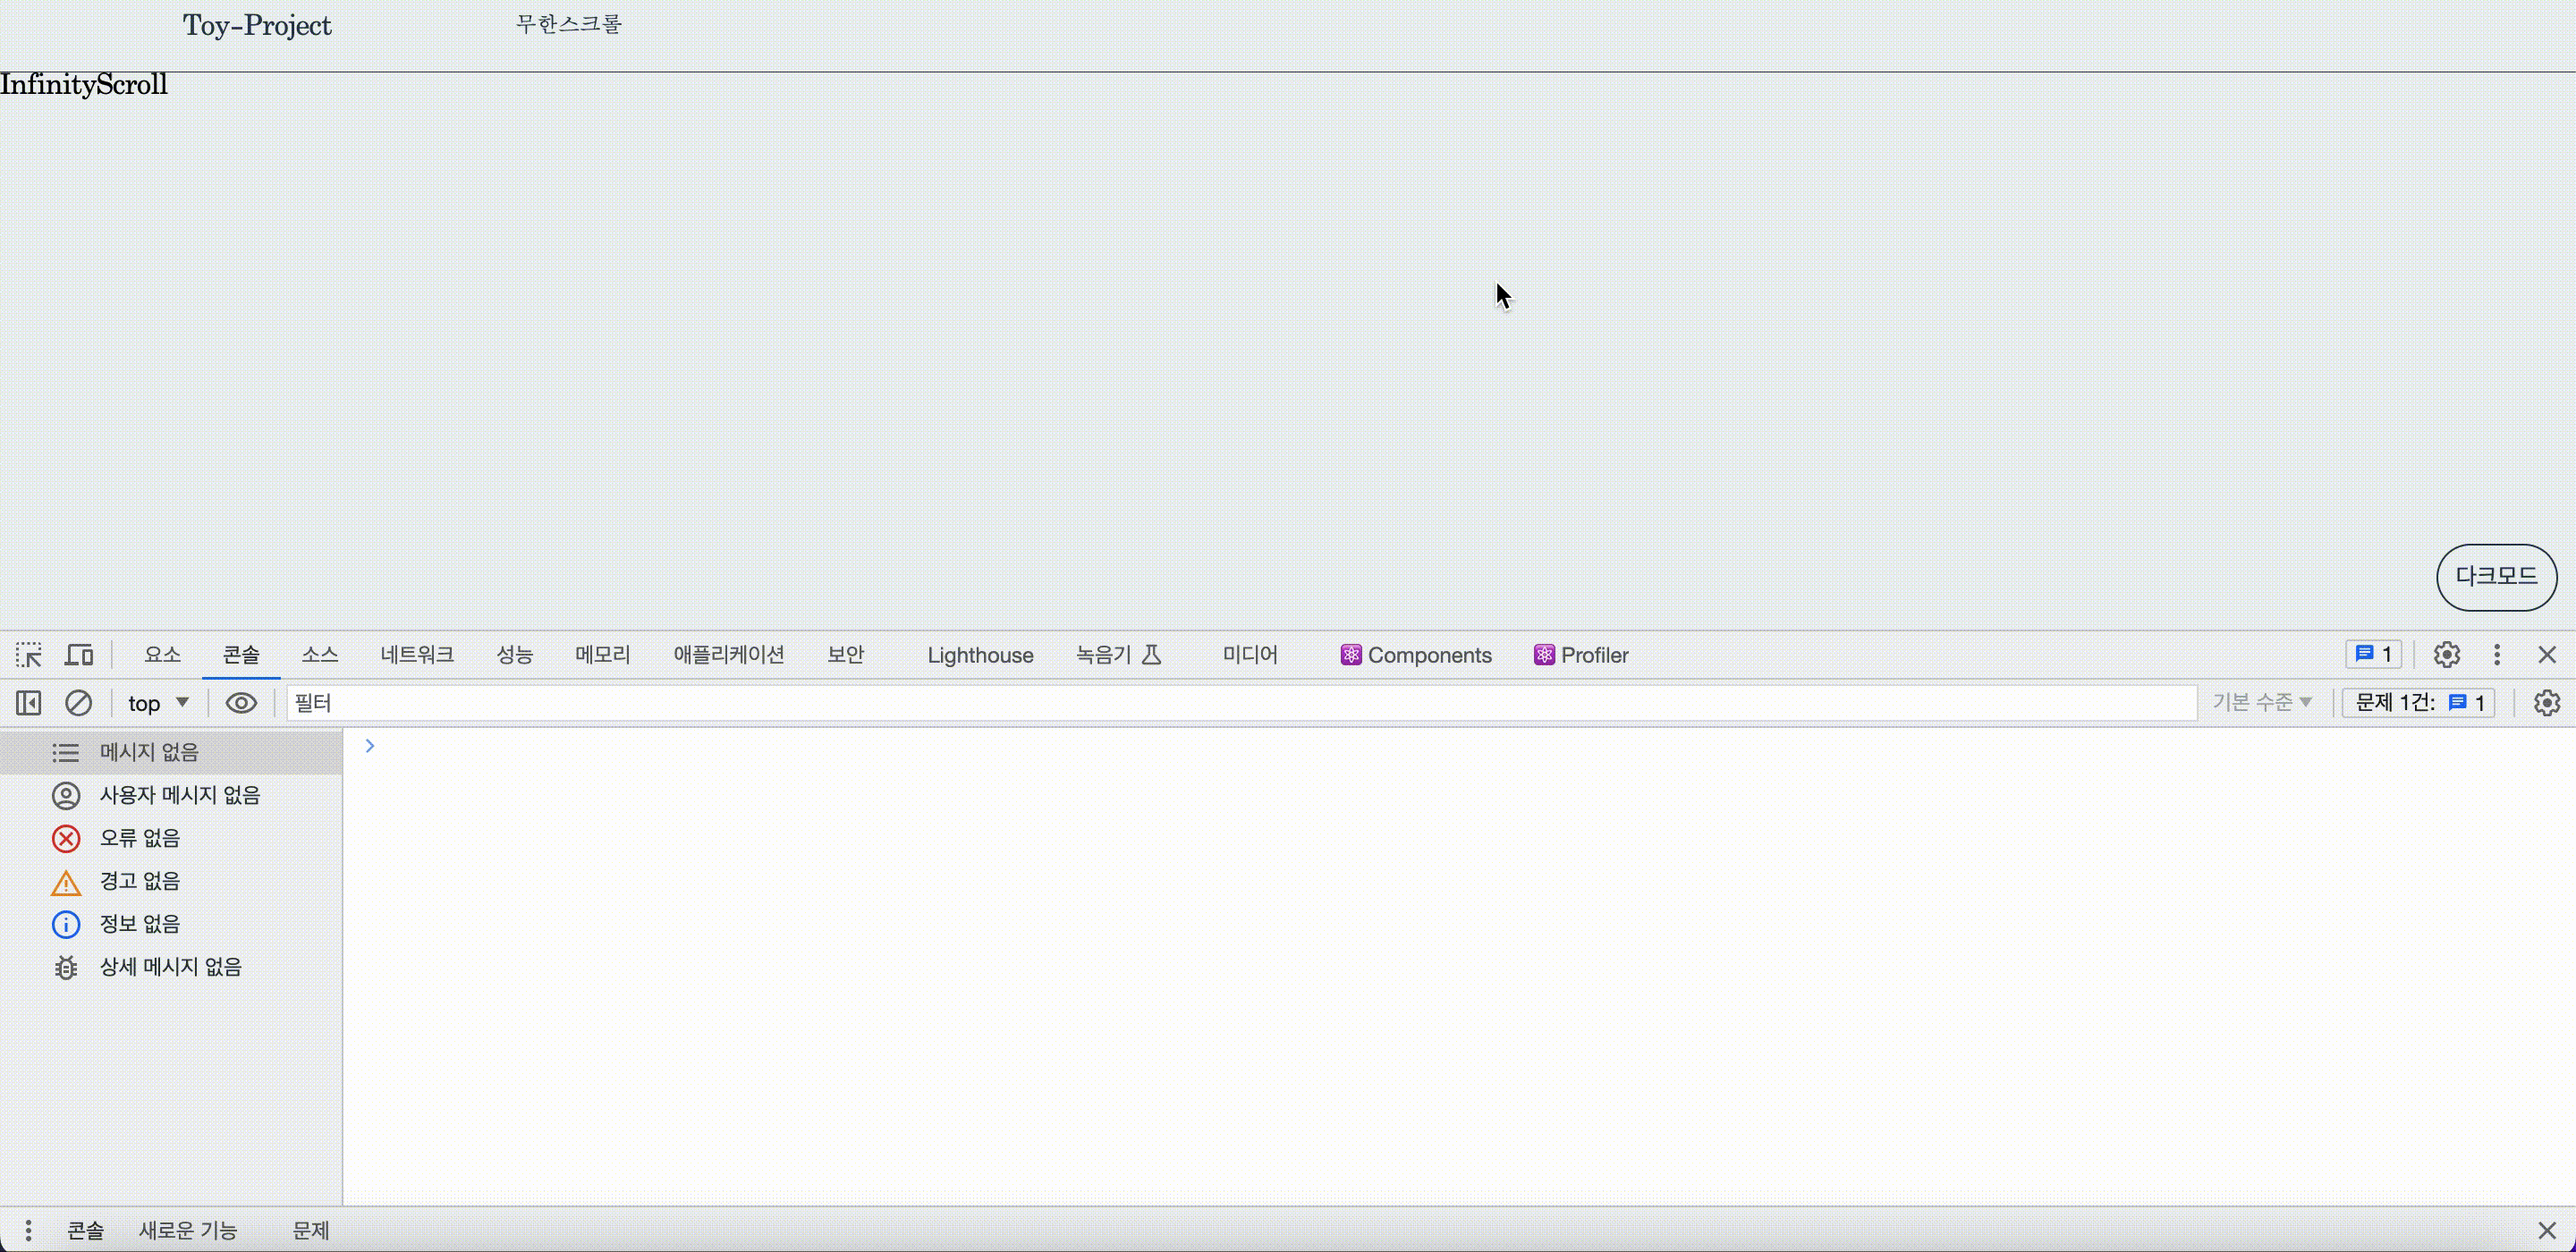Click the live expression eye icon

[x=241, y=703]
